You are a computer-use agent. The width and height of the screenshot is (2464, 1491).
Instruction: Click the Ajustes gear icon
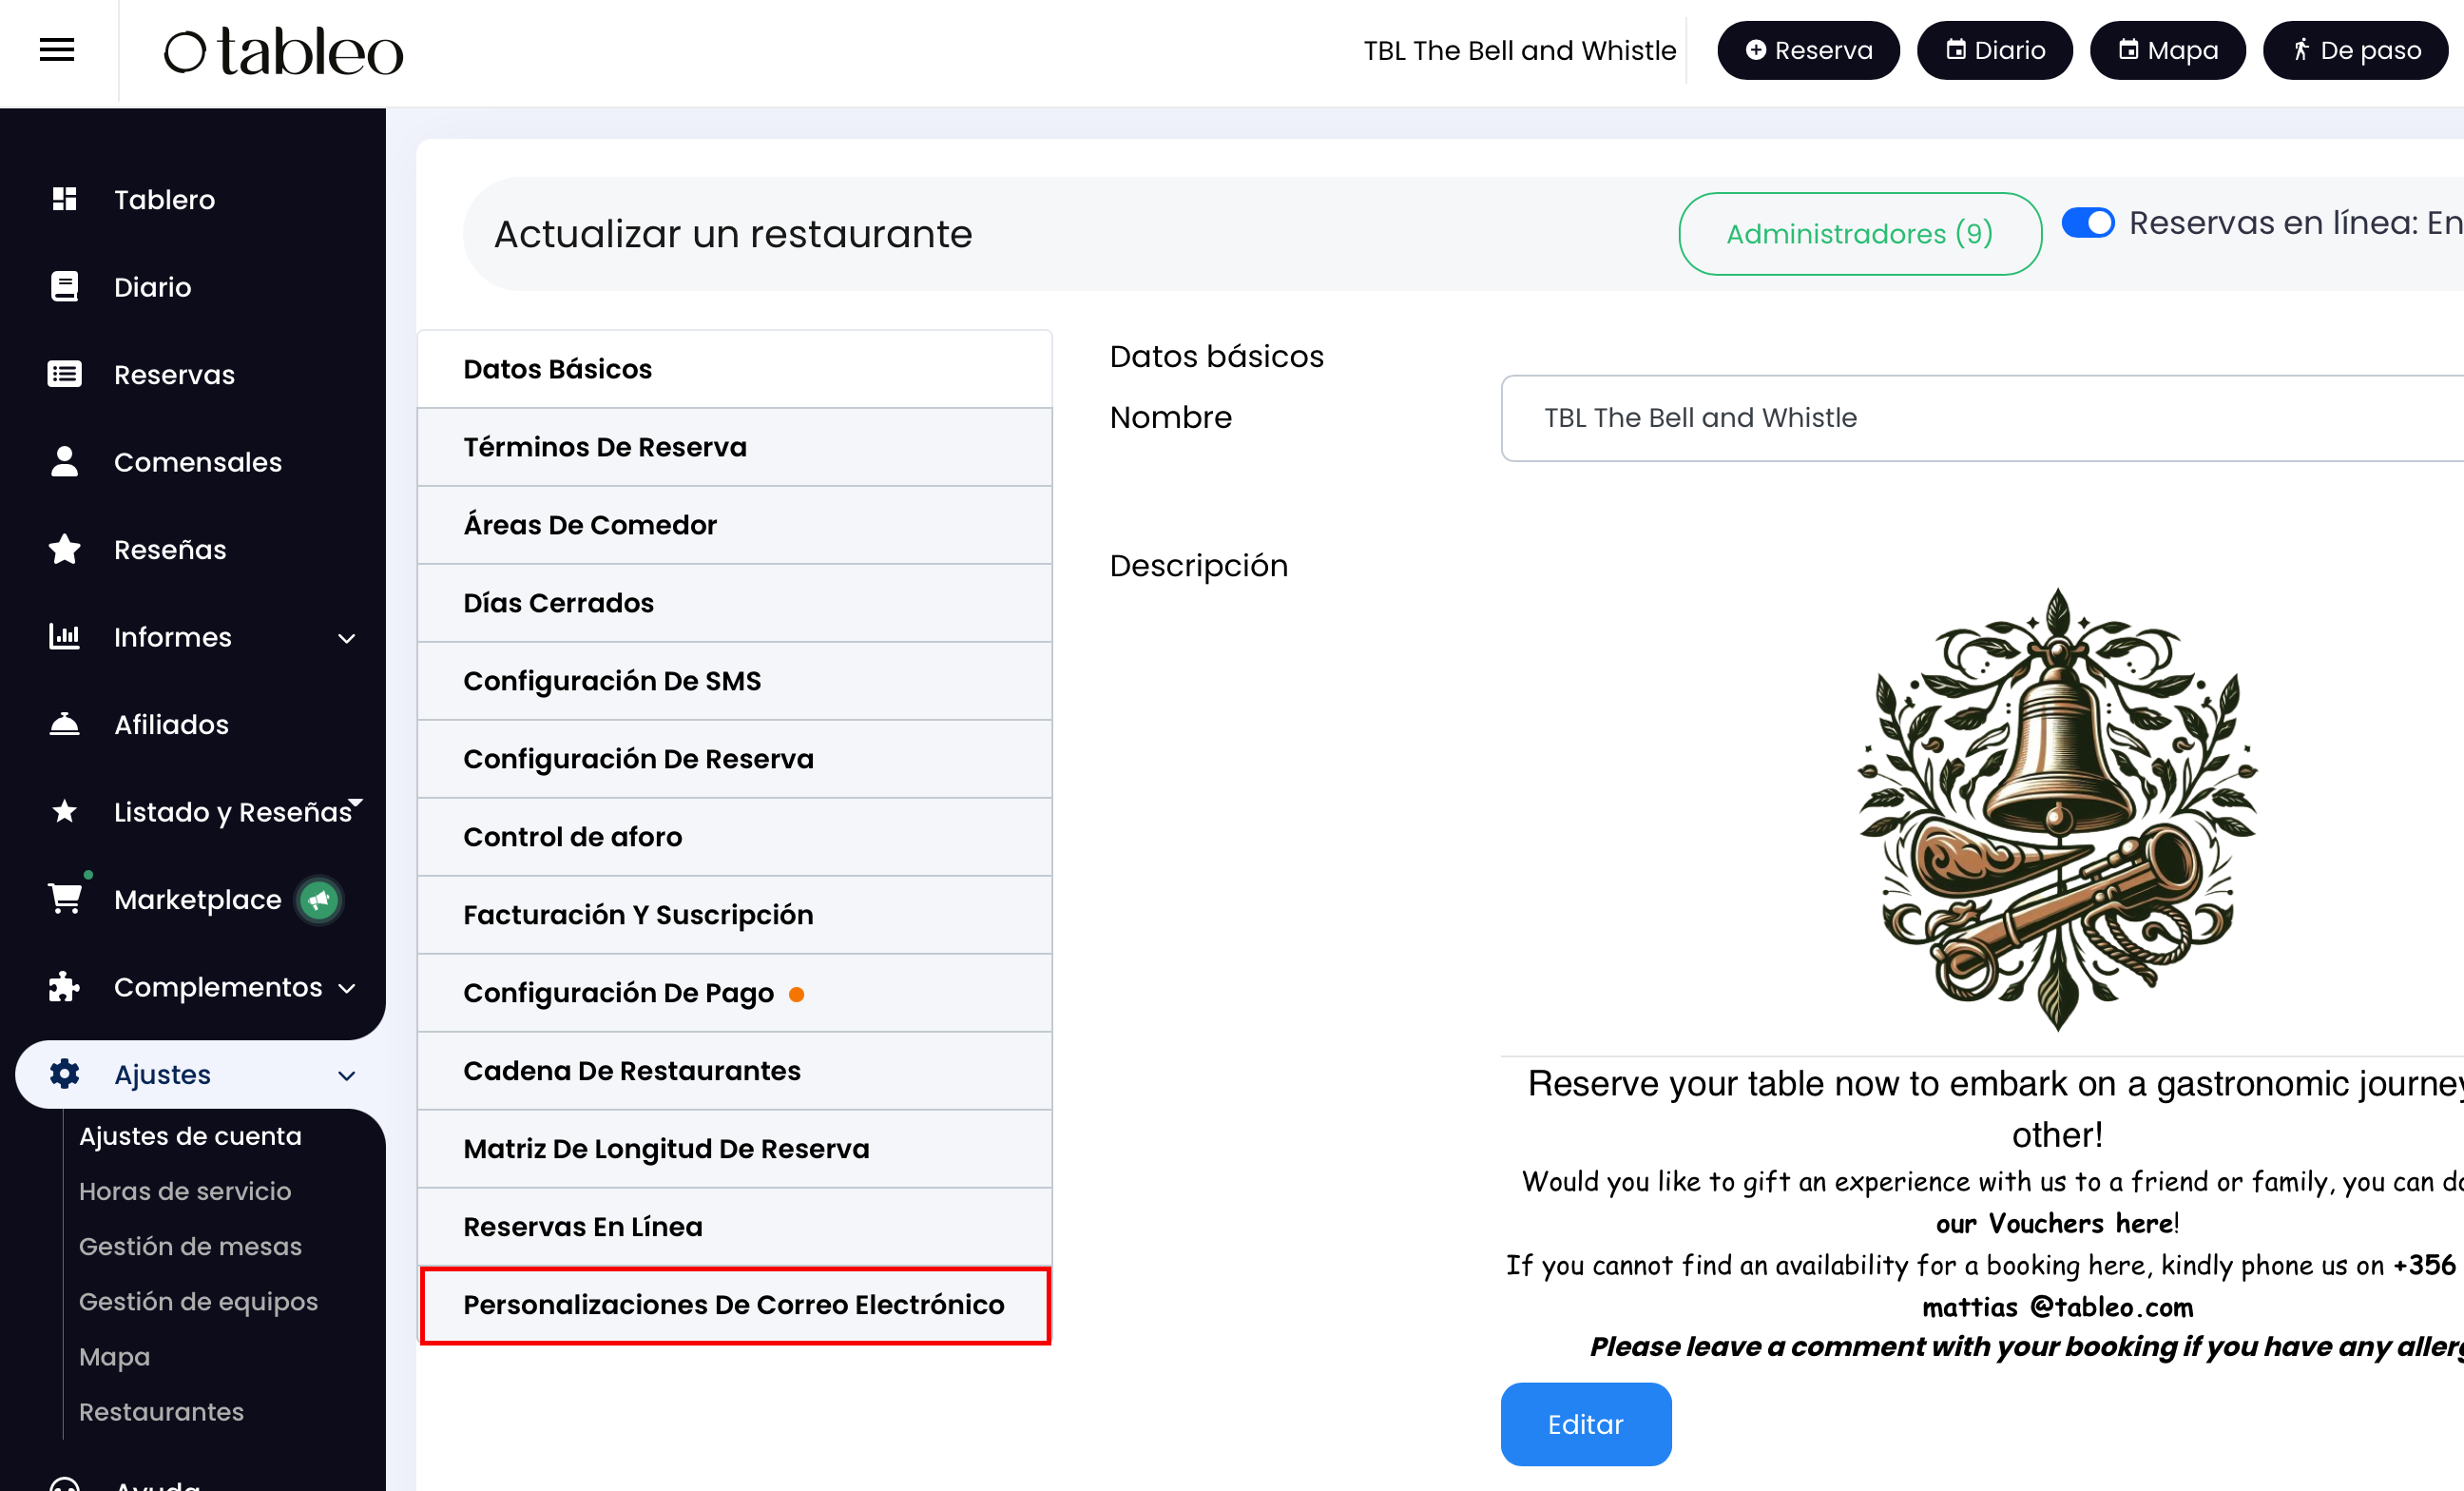tap(65, 1074)
